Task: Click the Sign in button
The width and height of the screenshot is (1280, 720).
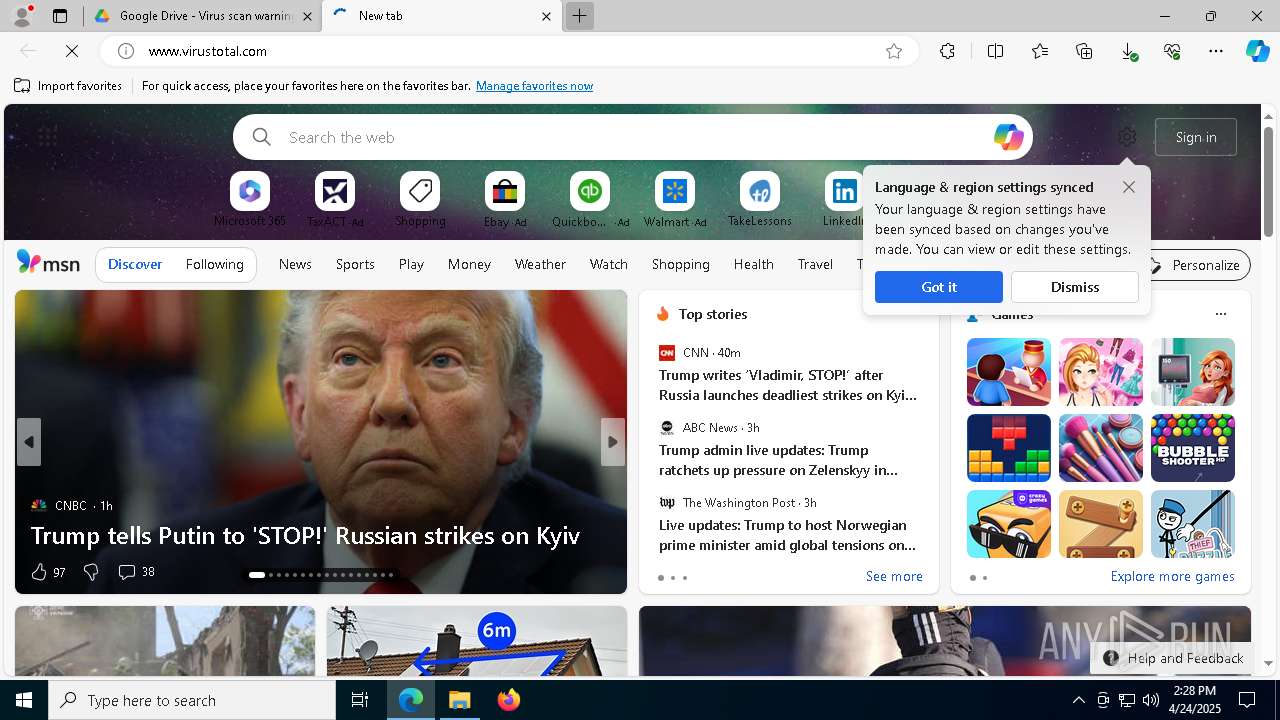Action: [x=1196, y=137]
